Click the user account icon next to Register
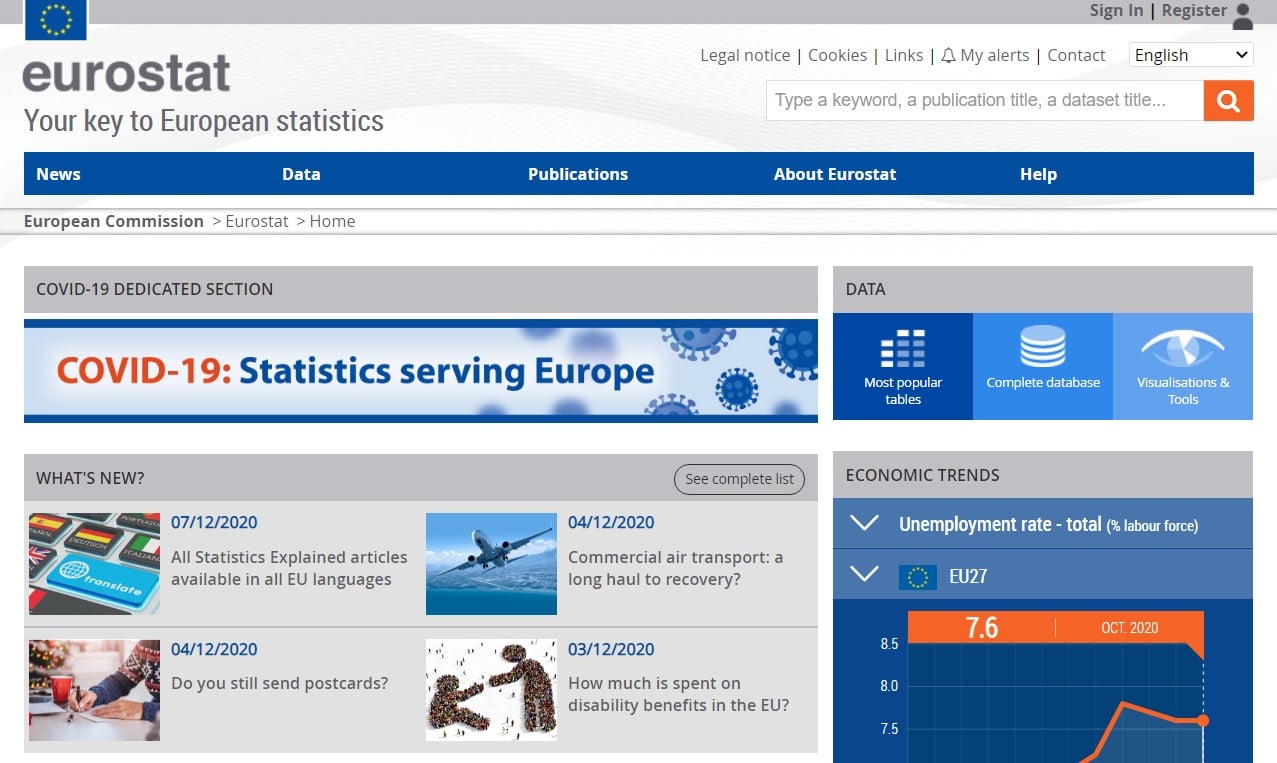 tap(1243, 13)
